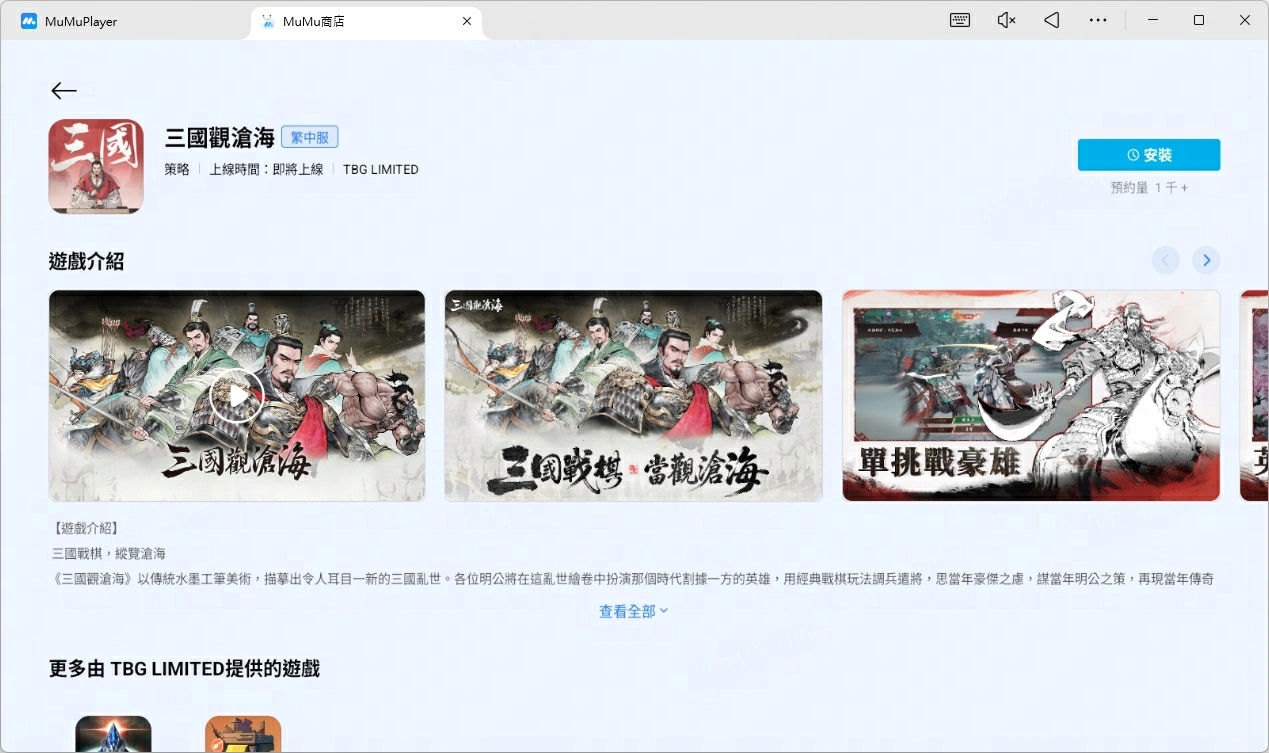Click the 策略 category label
The width and height of the screenshot is (1269, 753).
[x=177, y=170]
